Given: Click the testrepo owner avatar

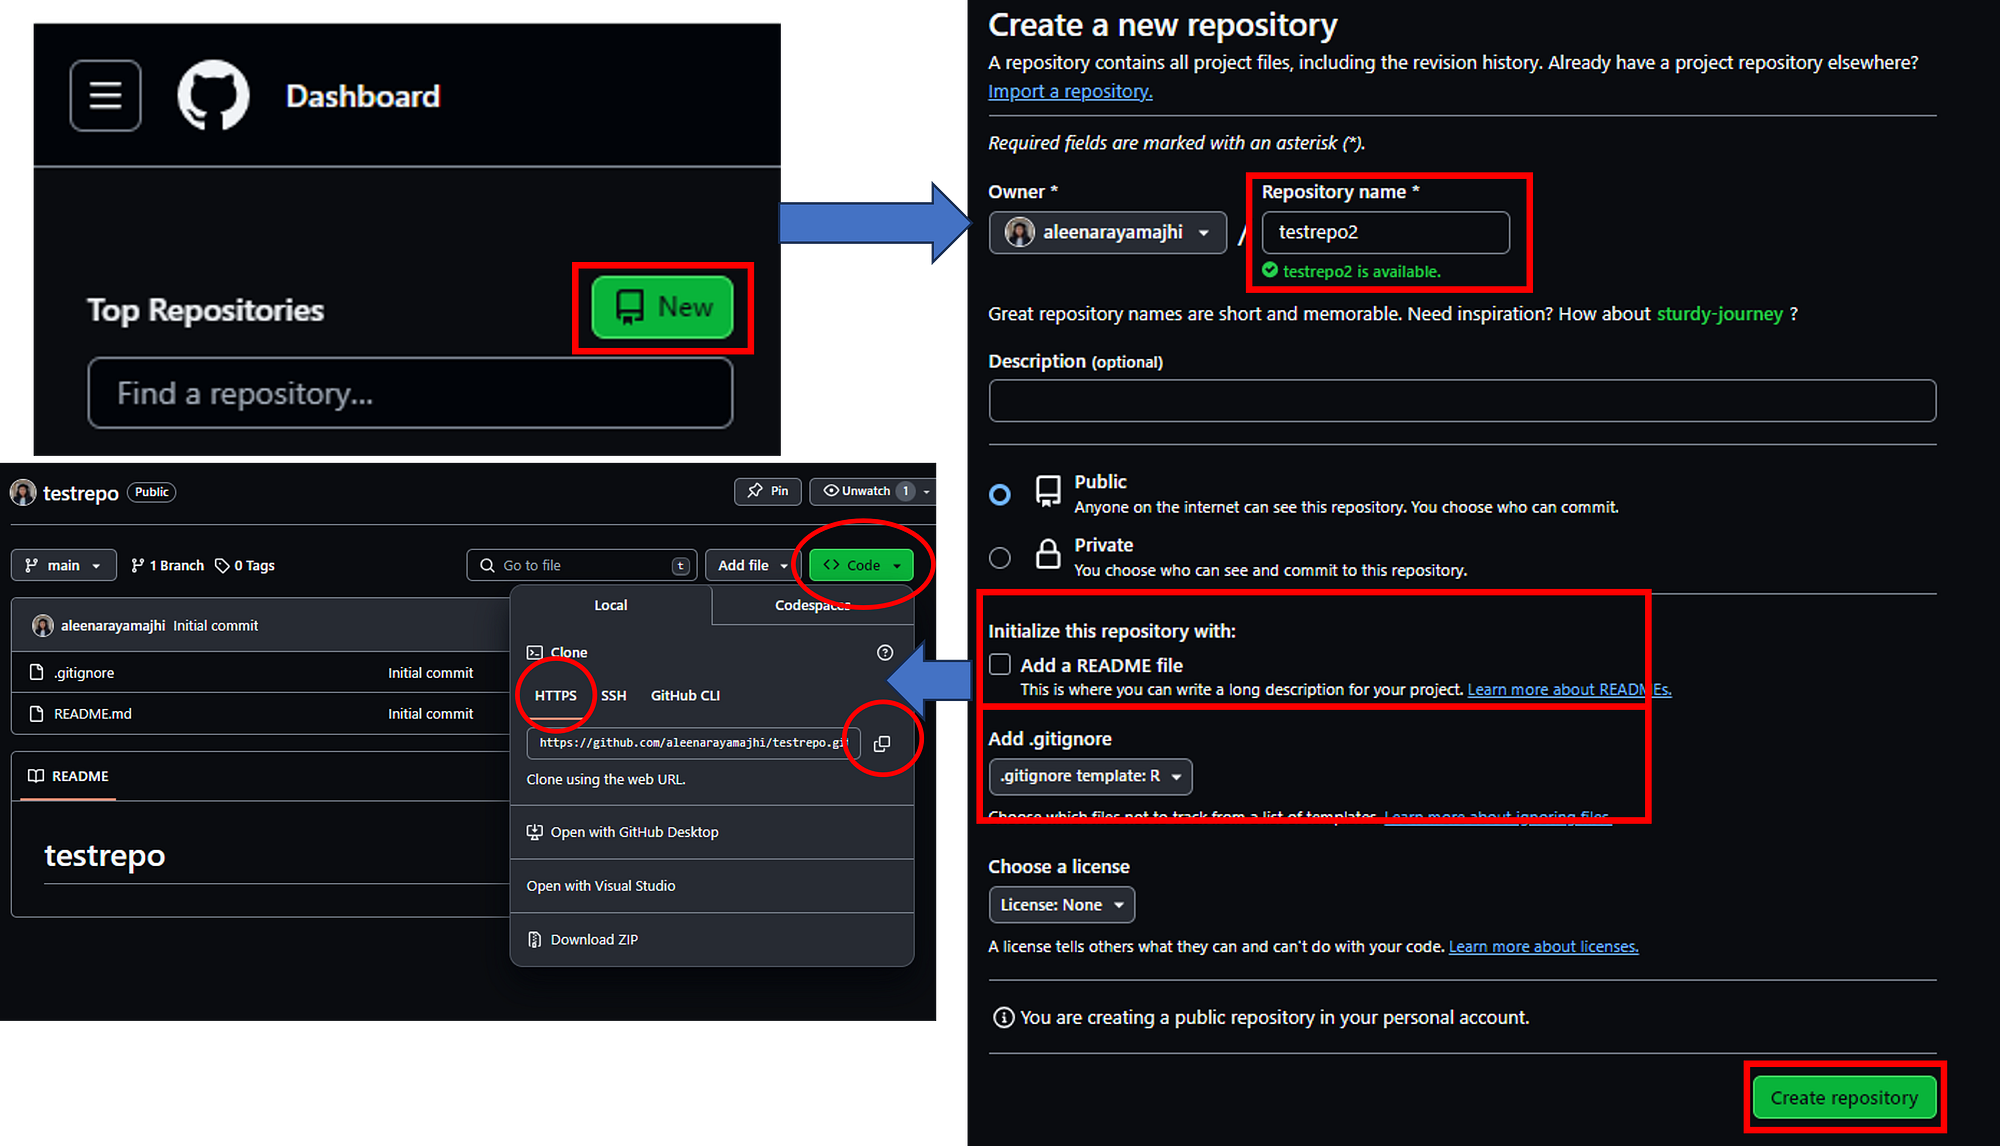Looking at the screenshot, I should pos(23,492).
